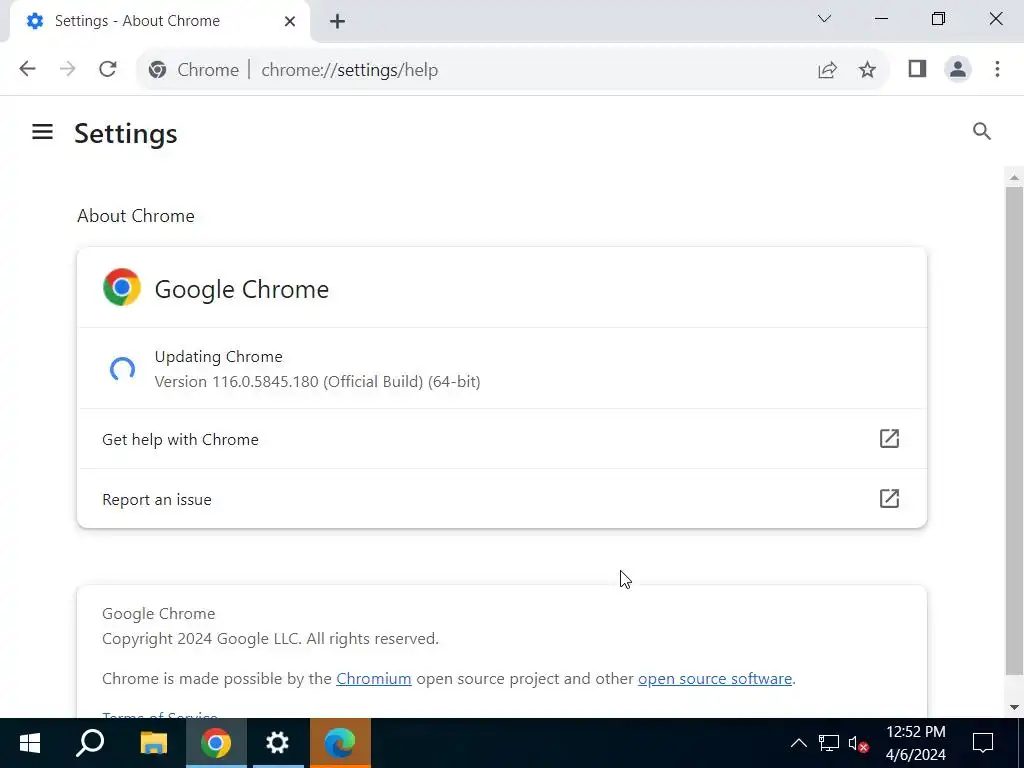Share this page icon in address bar

coord(827,69)
